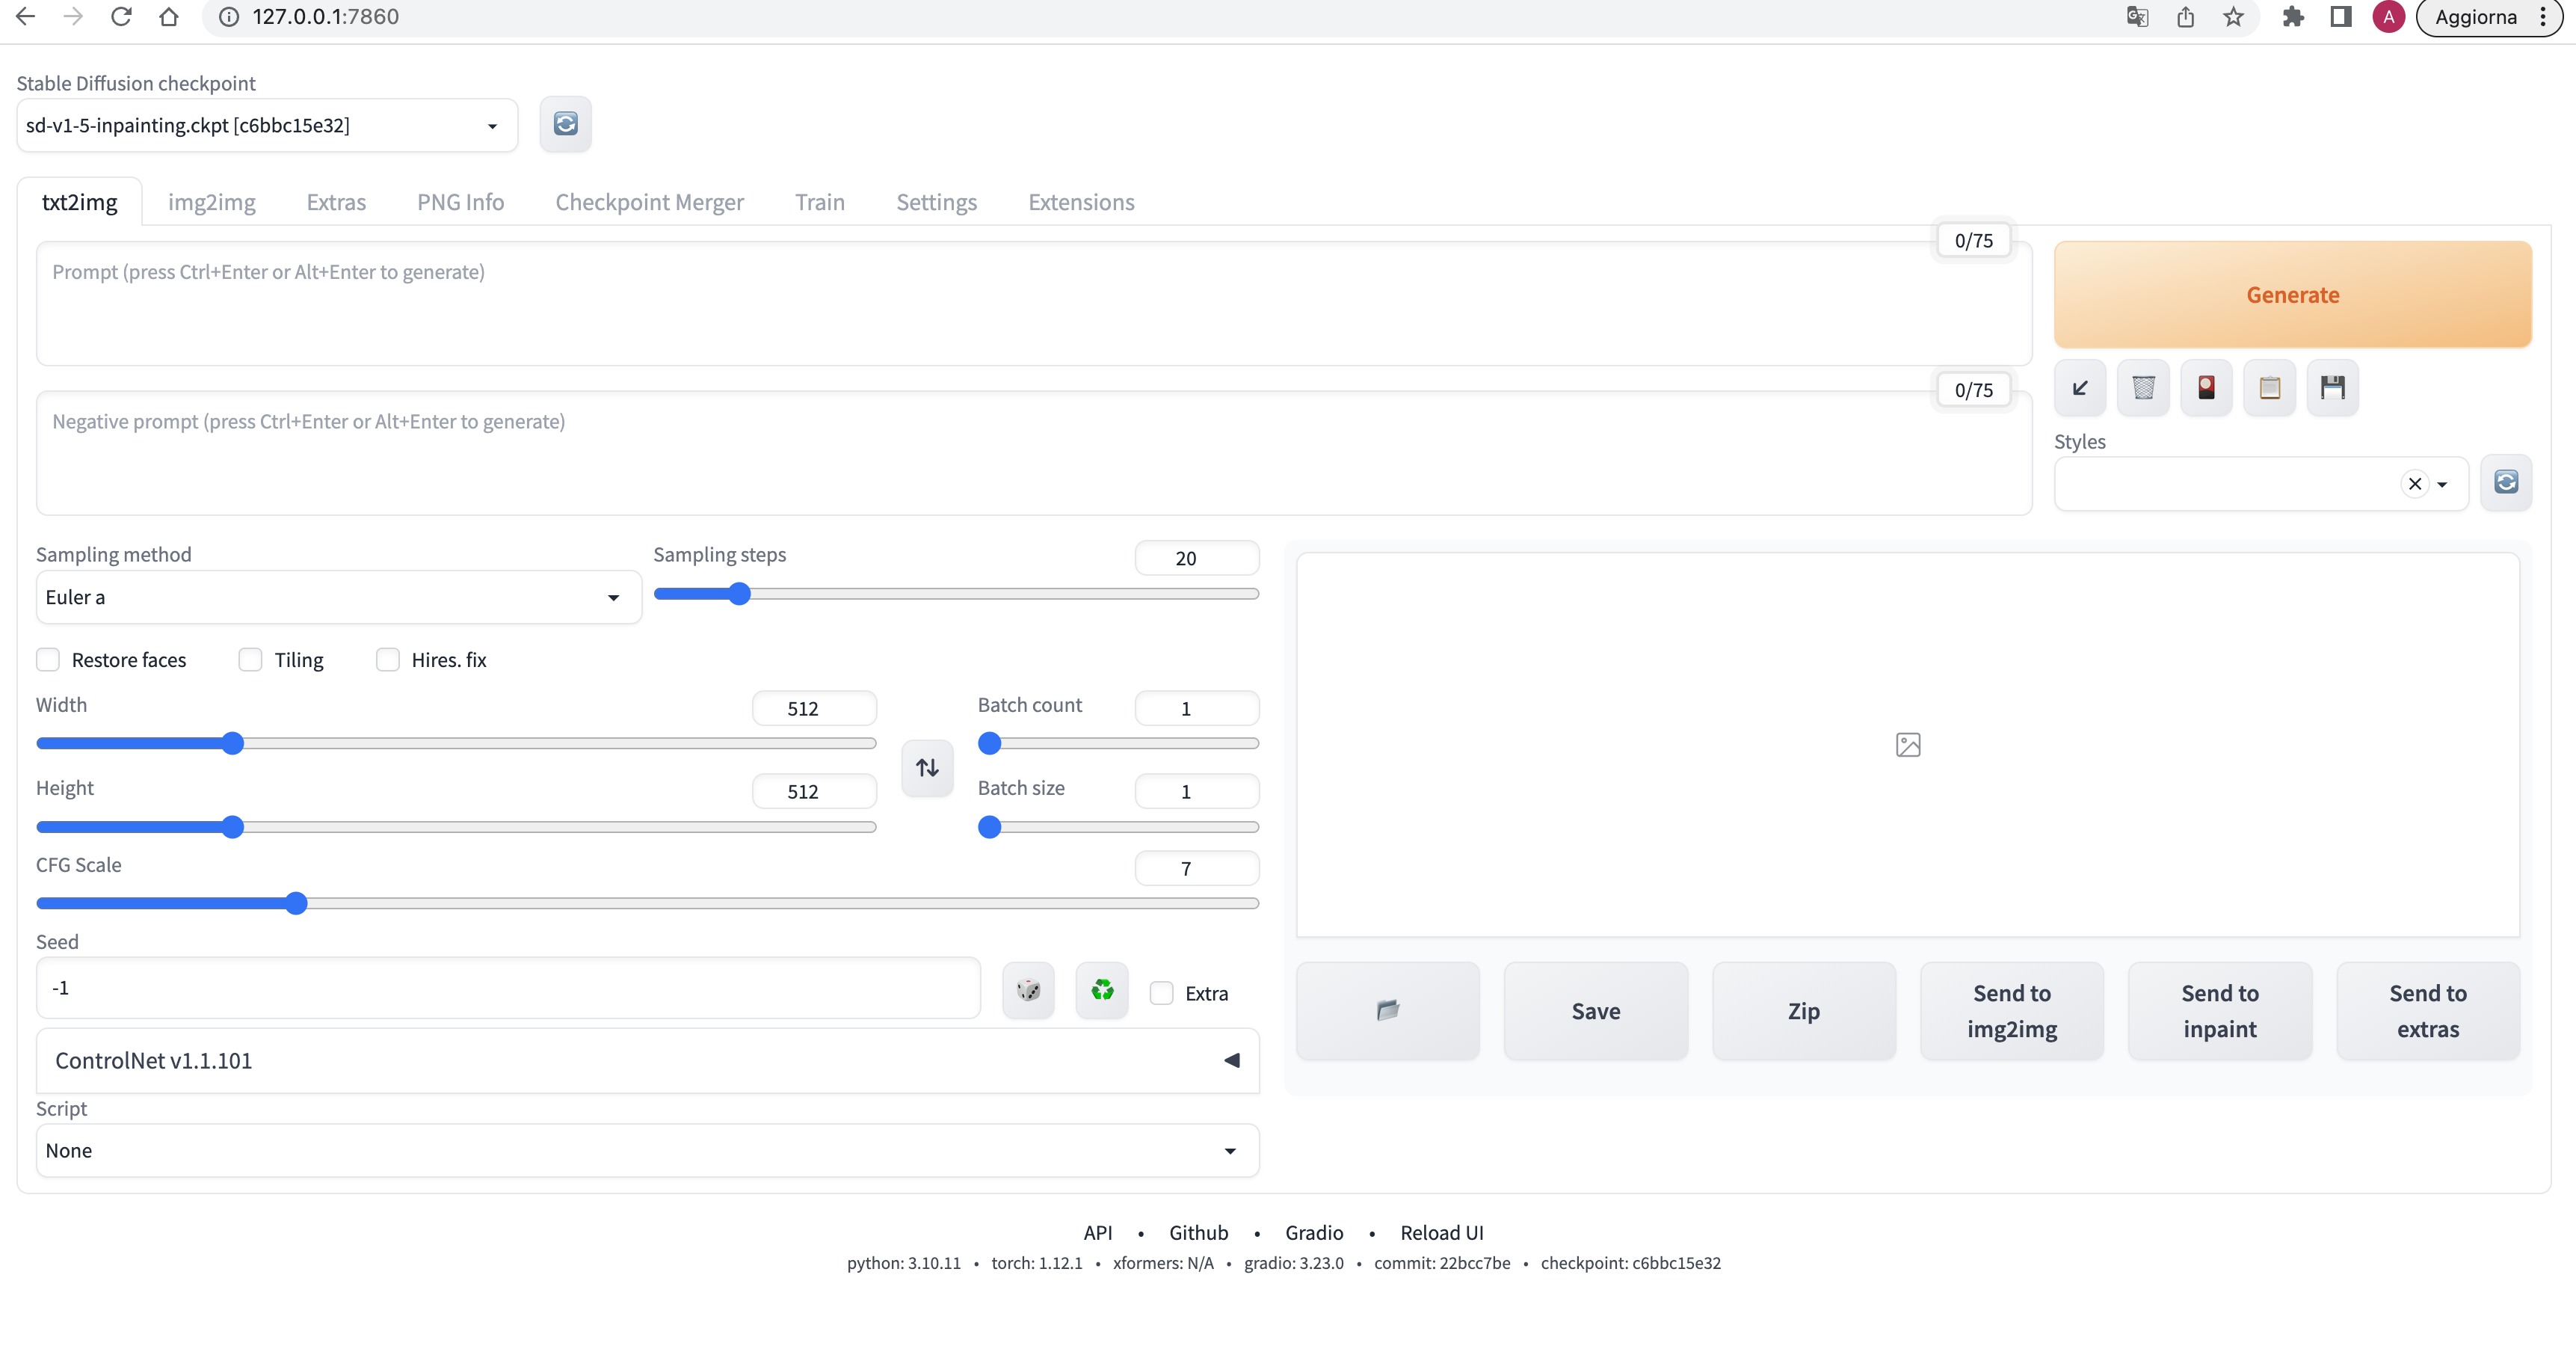2576x1349 pixels.
Task: Click the red show extra networks card icon
Action: [x=2206, y=388]
